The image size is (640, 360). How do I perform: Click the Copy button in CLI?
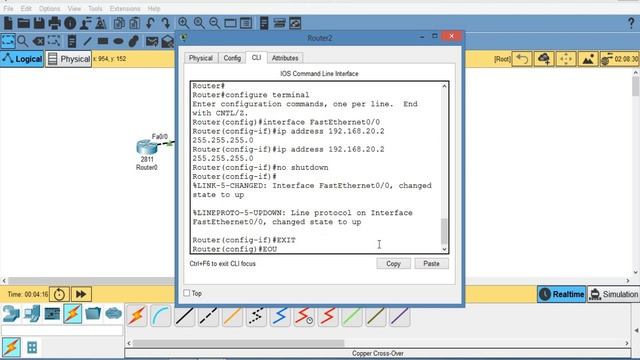[393, 264]
